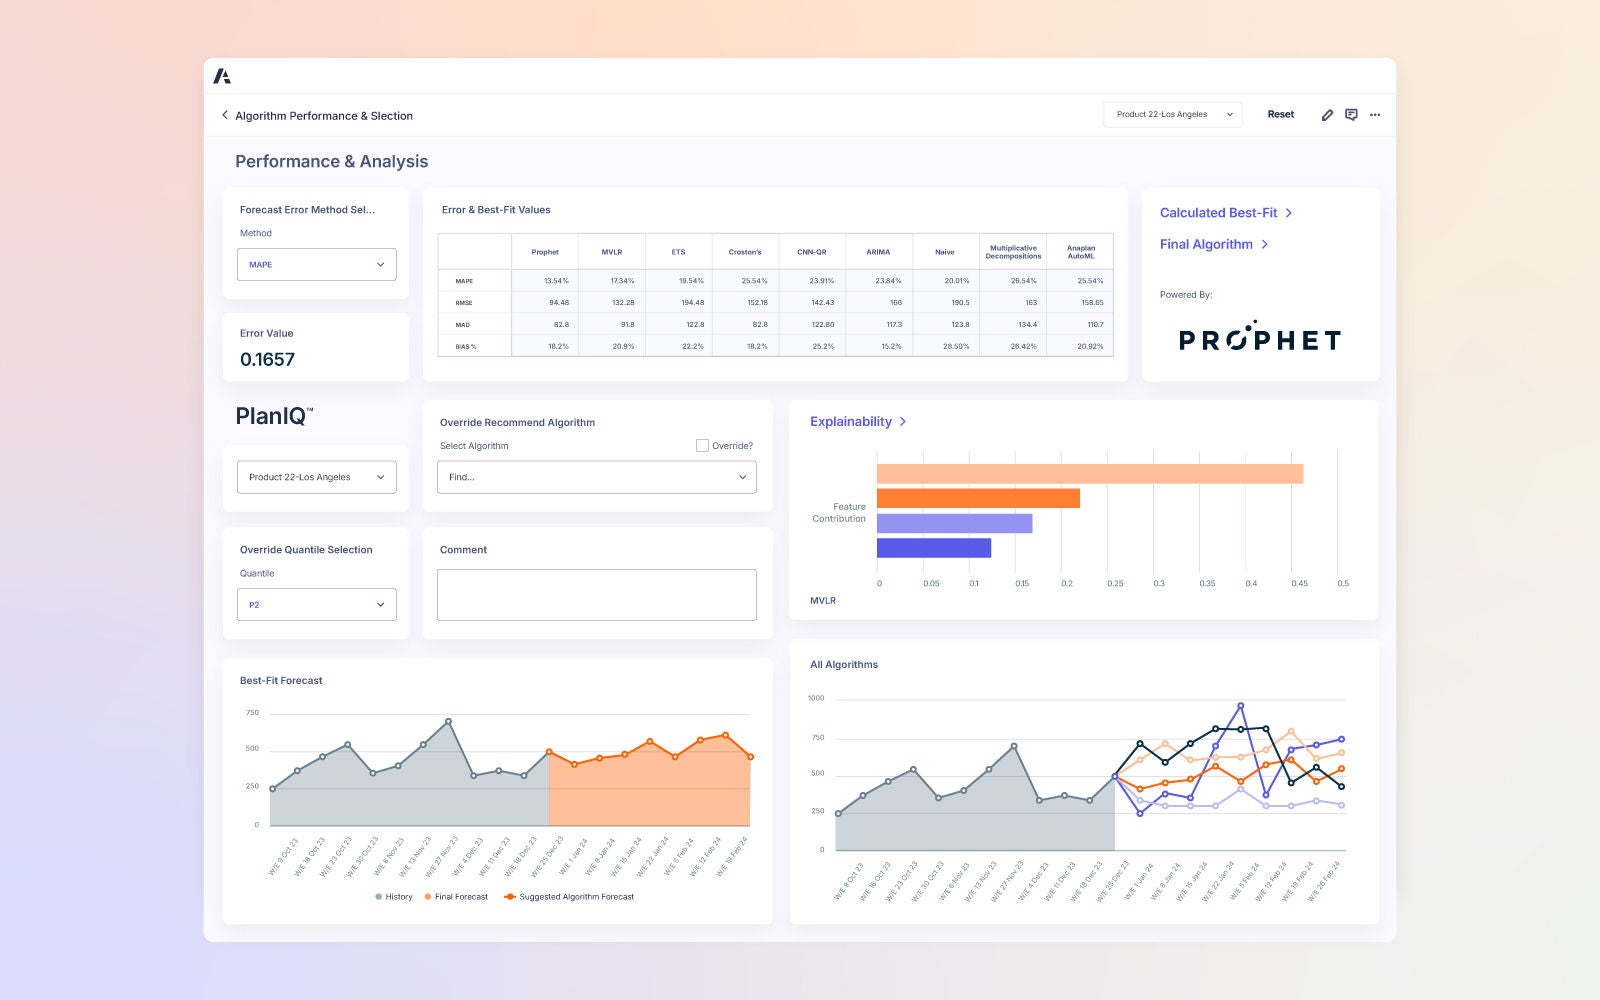Open the MAPE method dropdown

(316, 264)
